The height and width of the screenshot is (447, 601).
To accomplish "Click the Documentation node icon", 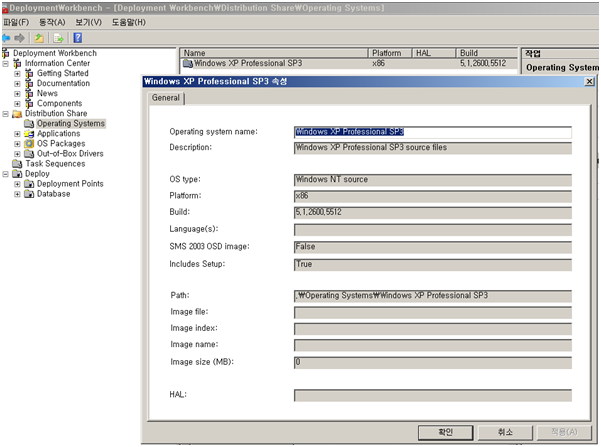I will pyautogui.click(x=29, y=83).
